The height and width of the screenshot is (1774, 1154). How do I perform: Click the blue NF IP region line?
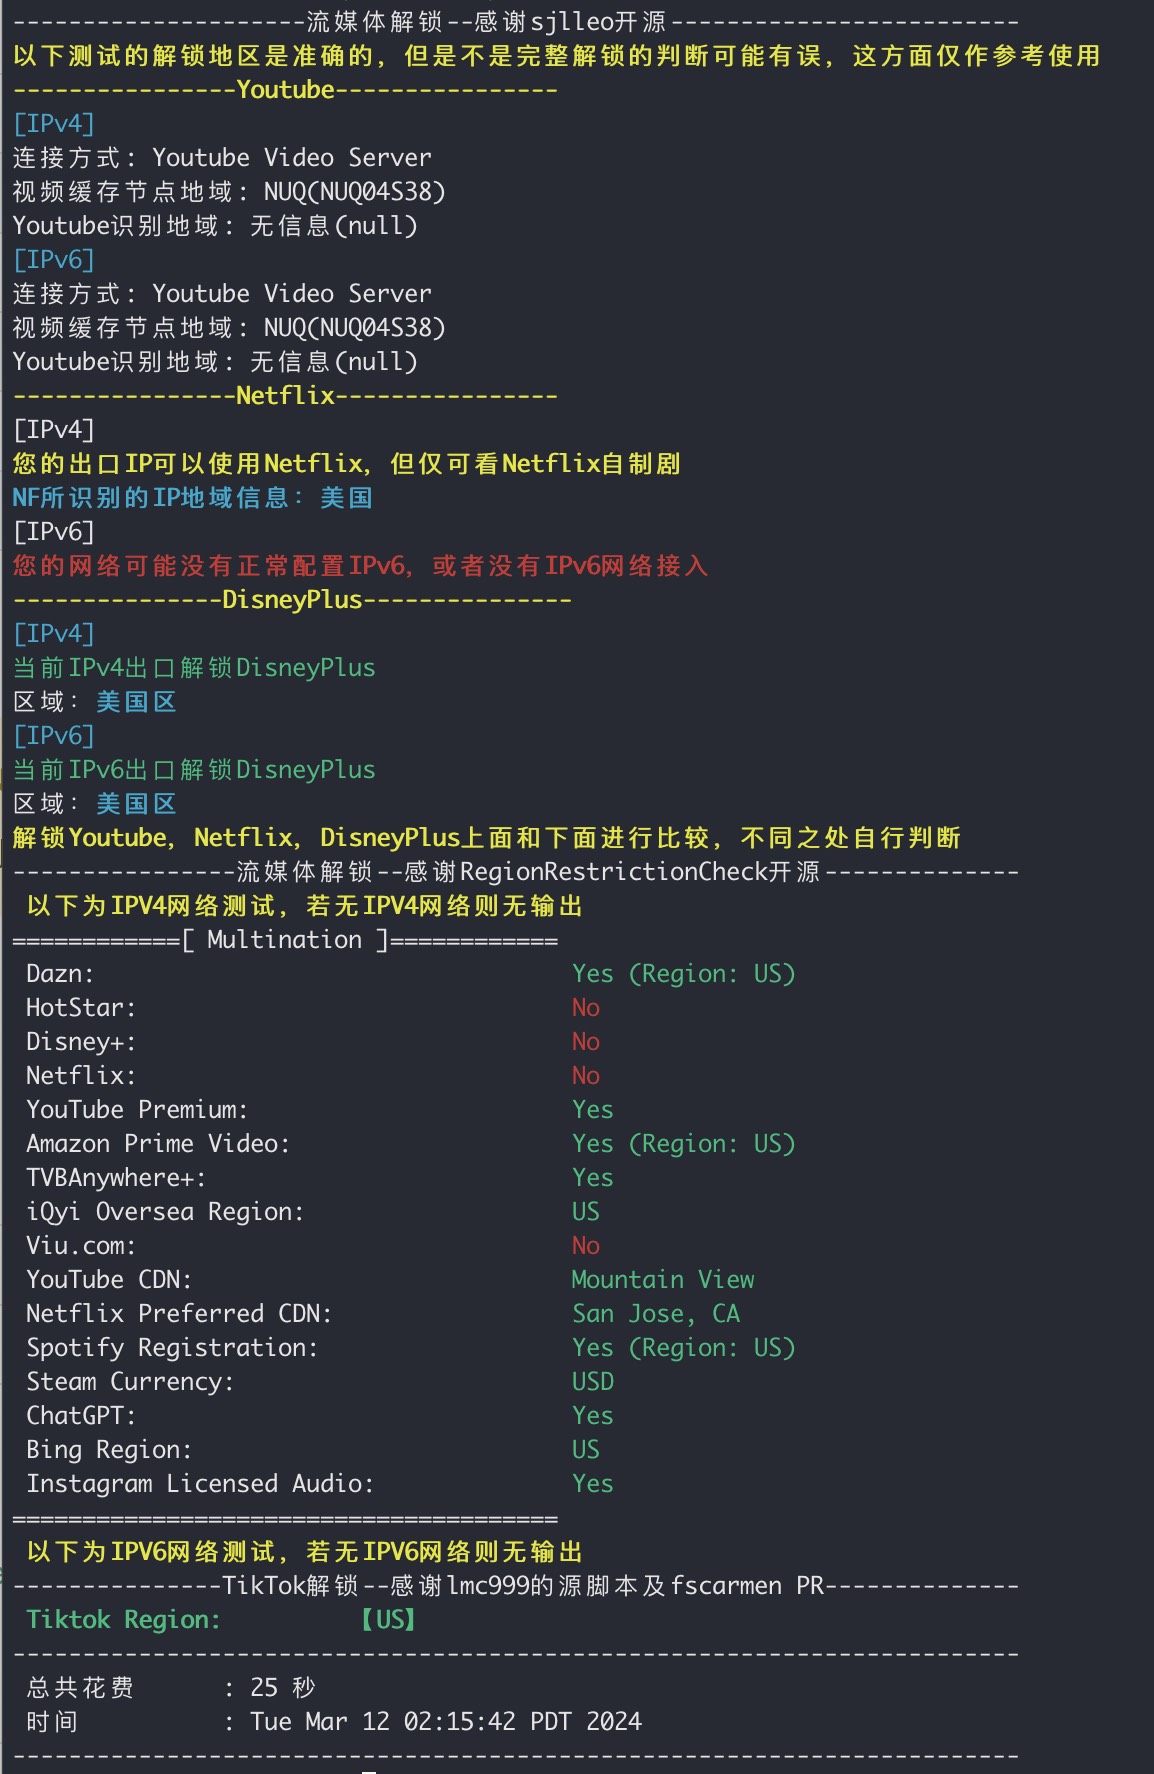click(192, 498)
